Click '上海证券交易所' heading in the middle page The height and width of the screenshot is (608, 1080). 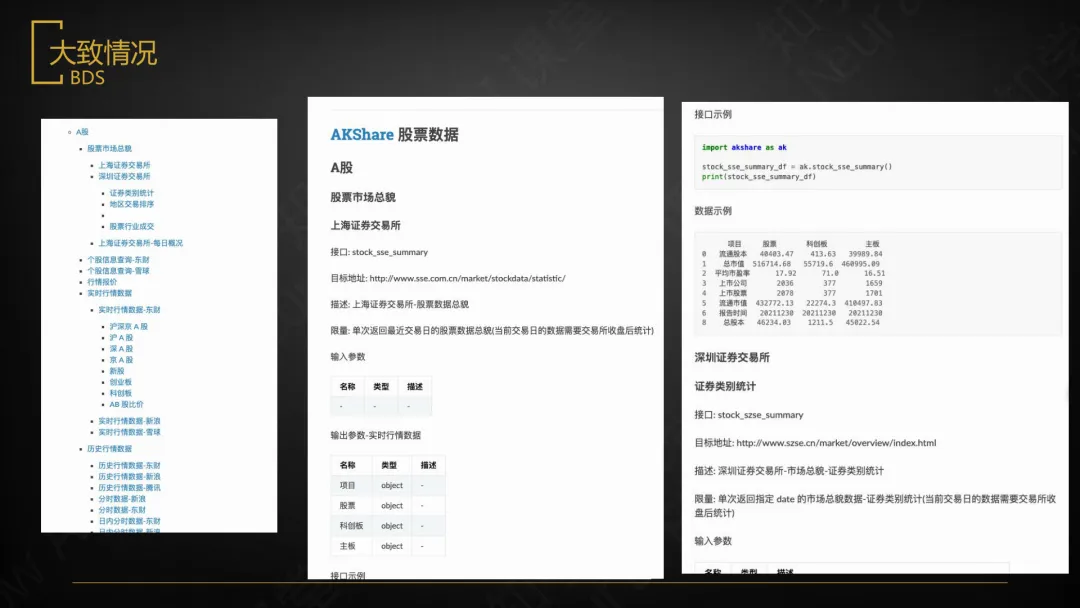[x=365, y=226]
